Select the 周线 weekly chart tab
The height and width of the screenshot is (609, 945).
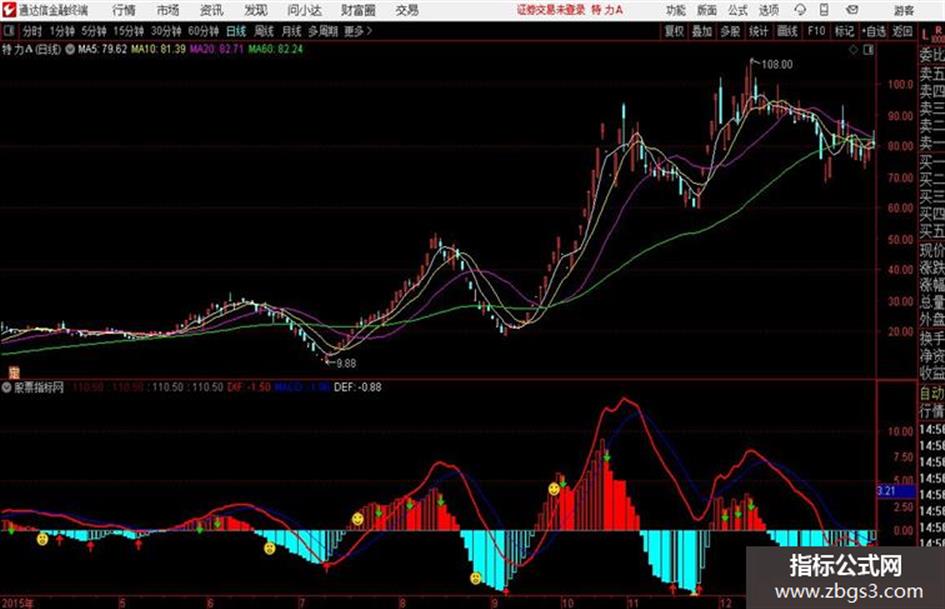click(x=264, y=31)
